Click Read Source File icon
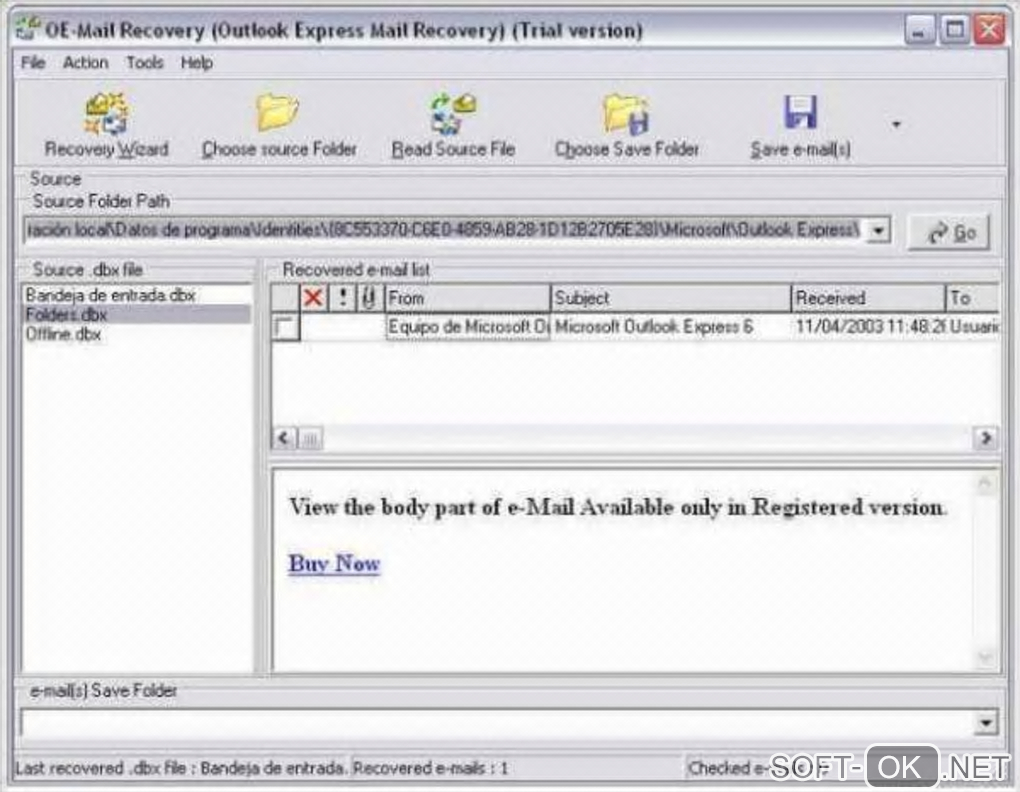The image size is (1020, 792). click(x=453, y=112)
